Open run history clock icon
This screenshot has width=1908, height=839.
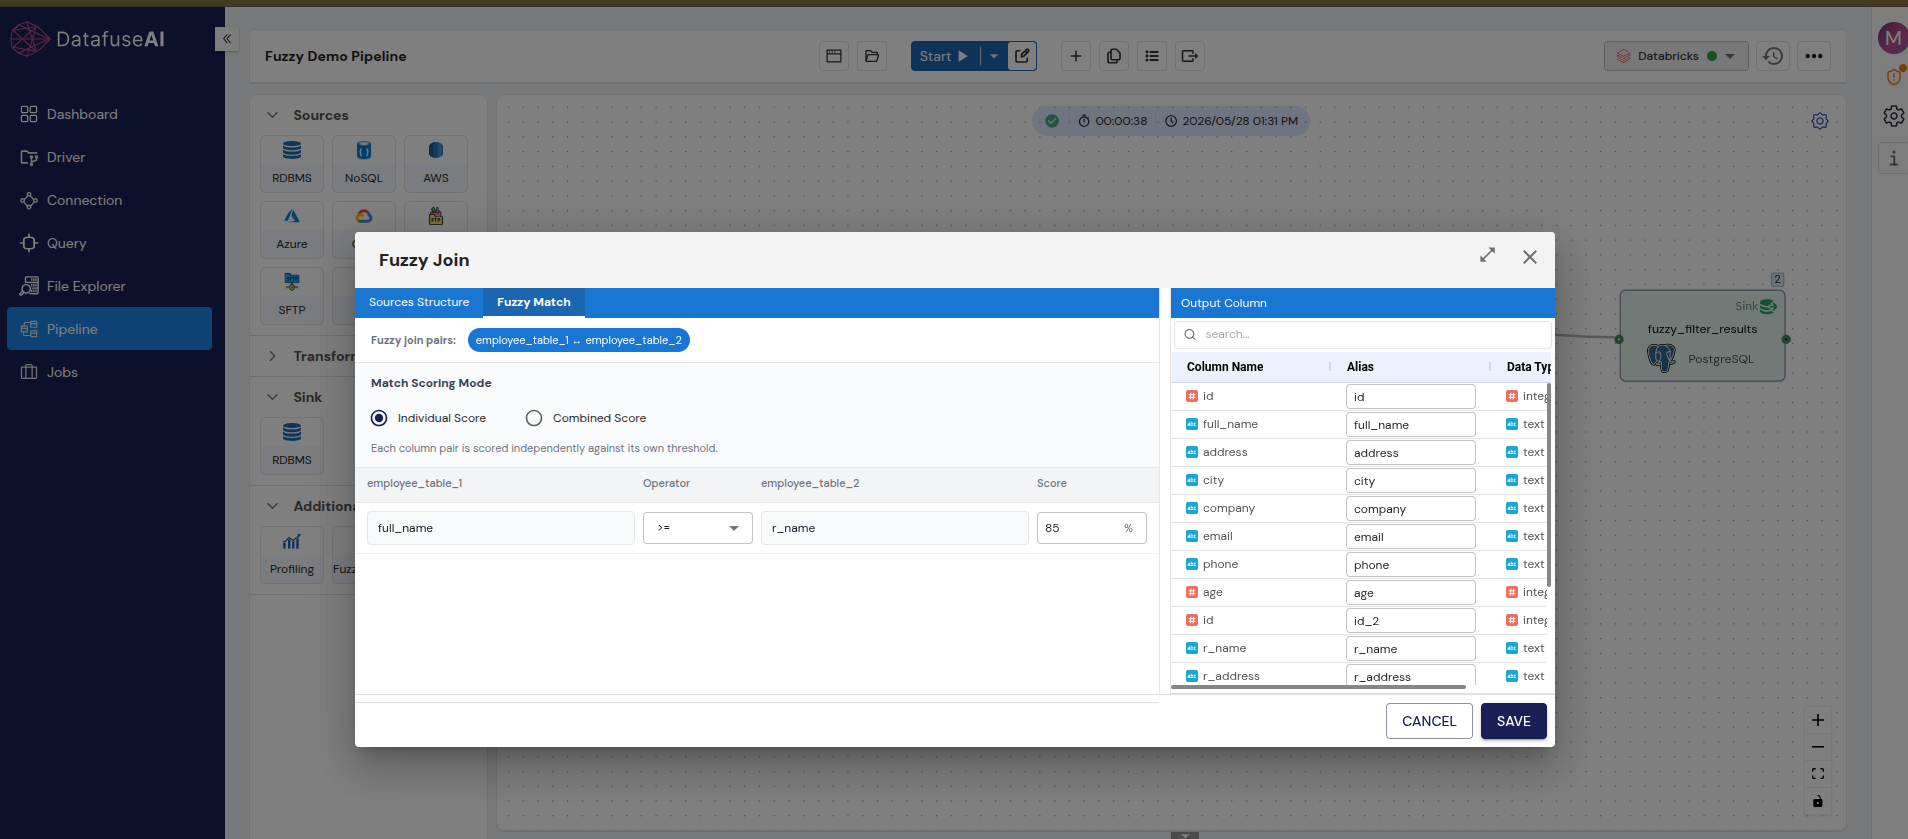pyautogui.click(x=1773, y=56)
